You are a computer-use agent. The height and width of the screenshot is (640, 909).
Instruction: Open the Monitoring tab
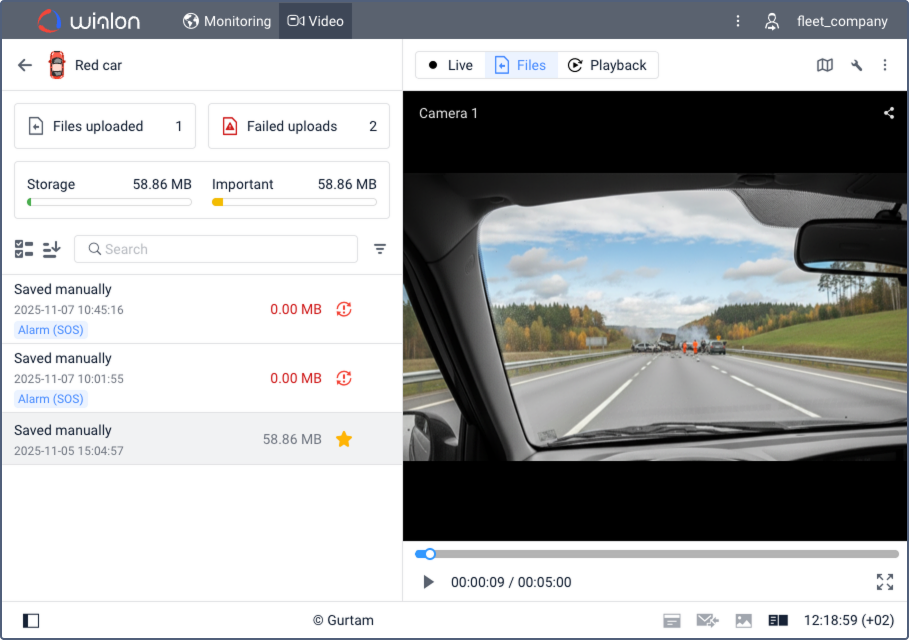227,21
